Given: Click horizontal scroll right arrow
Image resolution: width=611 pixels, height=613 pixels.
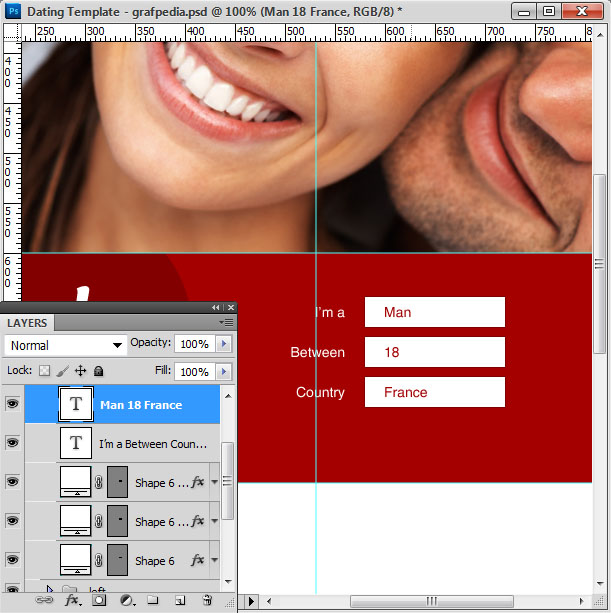Looking at the screenshot, I should point(582,601).
